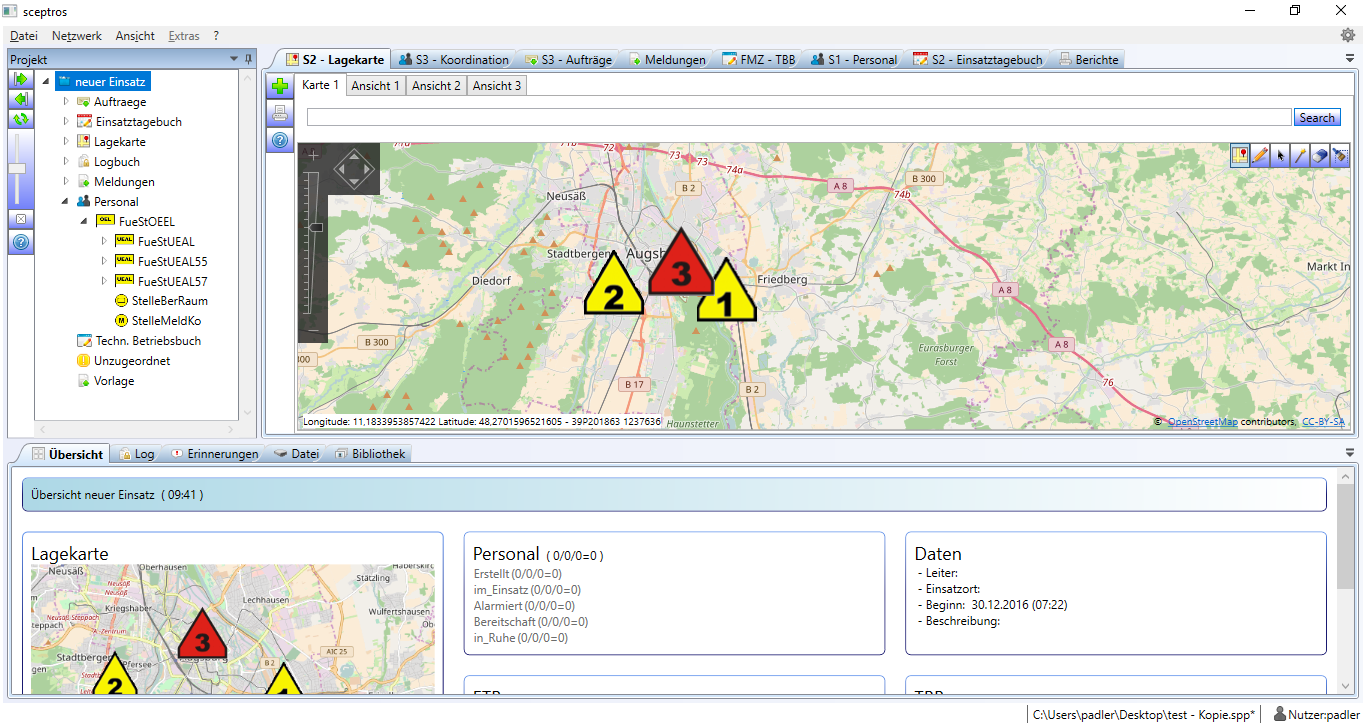The image size is (1366, 728).
Task: Click yellow triangle marker 1 on map
Action: point(727,293)
